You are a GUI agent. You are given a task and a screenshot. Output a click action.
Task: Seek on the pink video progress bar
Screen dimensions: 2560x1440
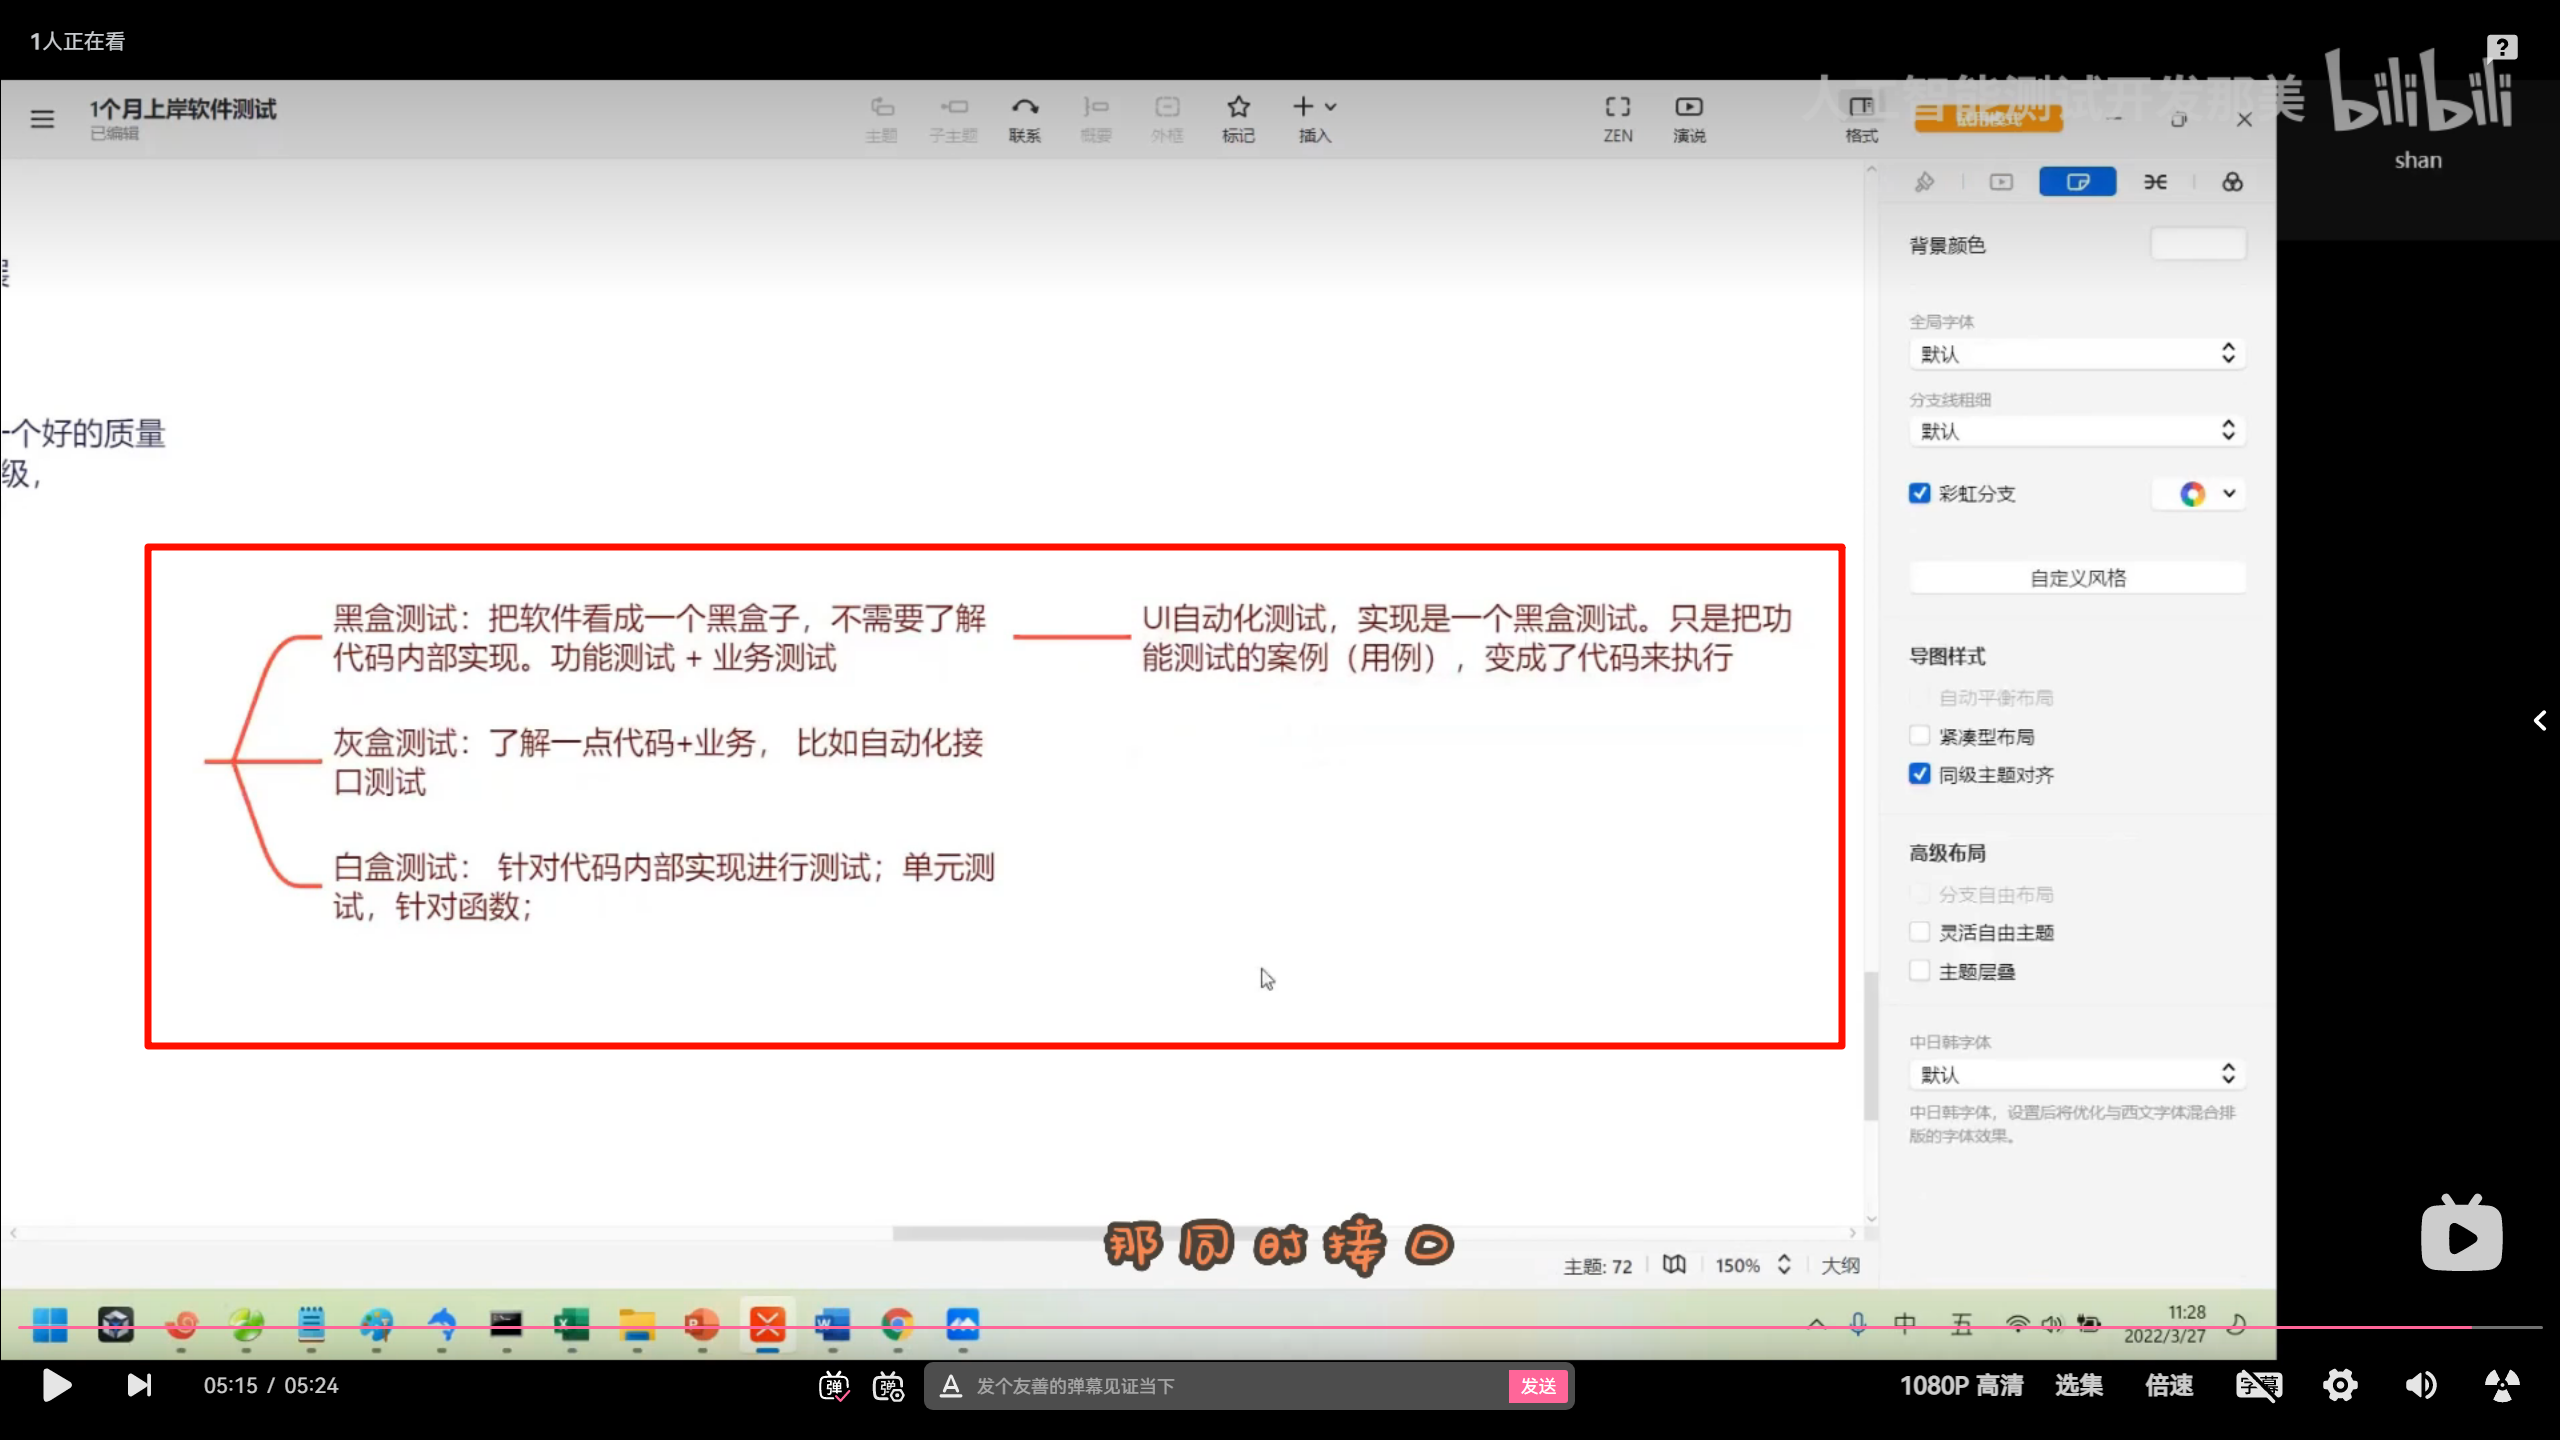1280,1327
